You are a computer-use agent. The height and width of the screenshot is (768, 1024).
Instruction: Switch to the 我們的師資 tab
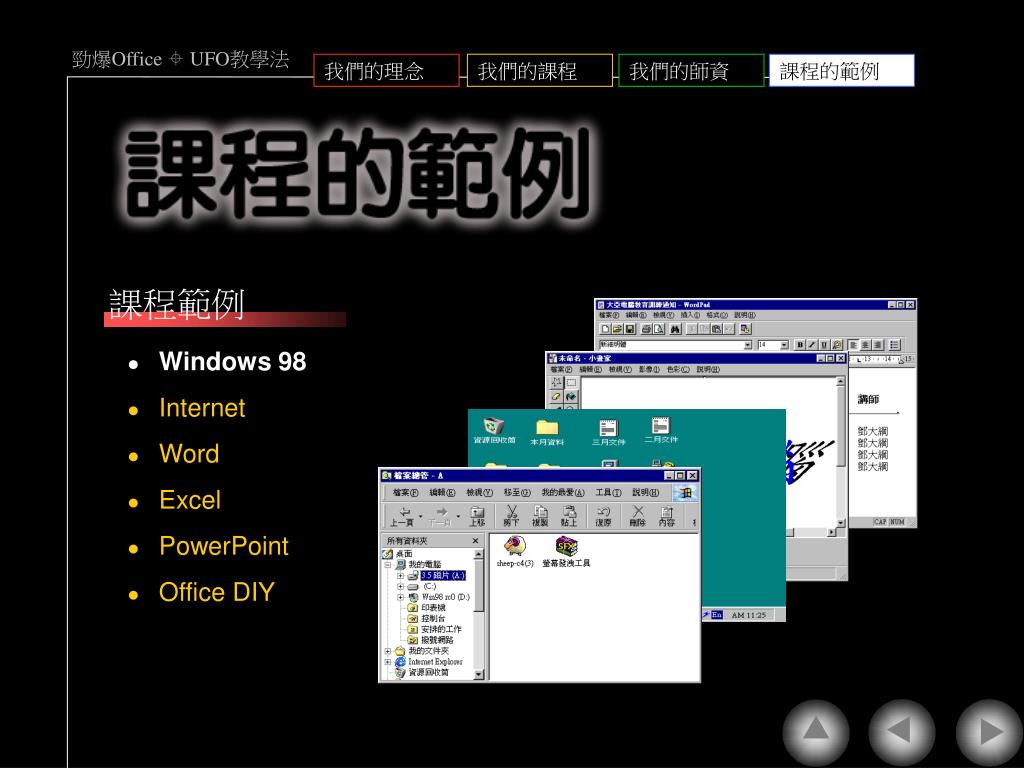691,71
